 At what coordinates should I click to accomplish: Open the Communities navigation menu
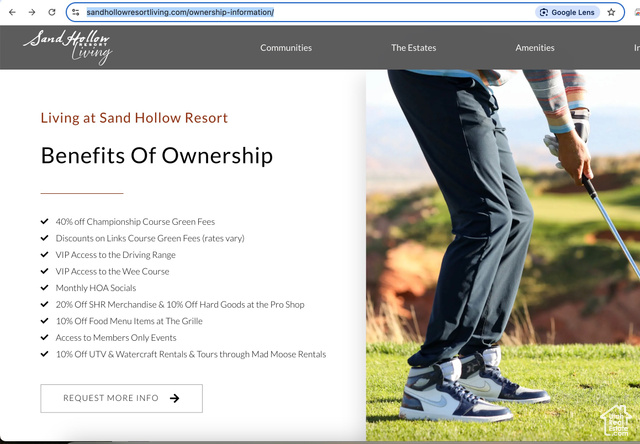pos(286,48)
